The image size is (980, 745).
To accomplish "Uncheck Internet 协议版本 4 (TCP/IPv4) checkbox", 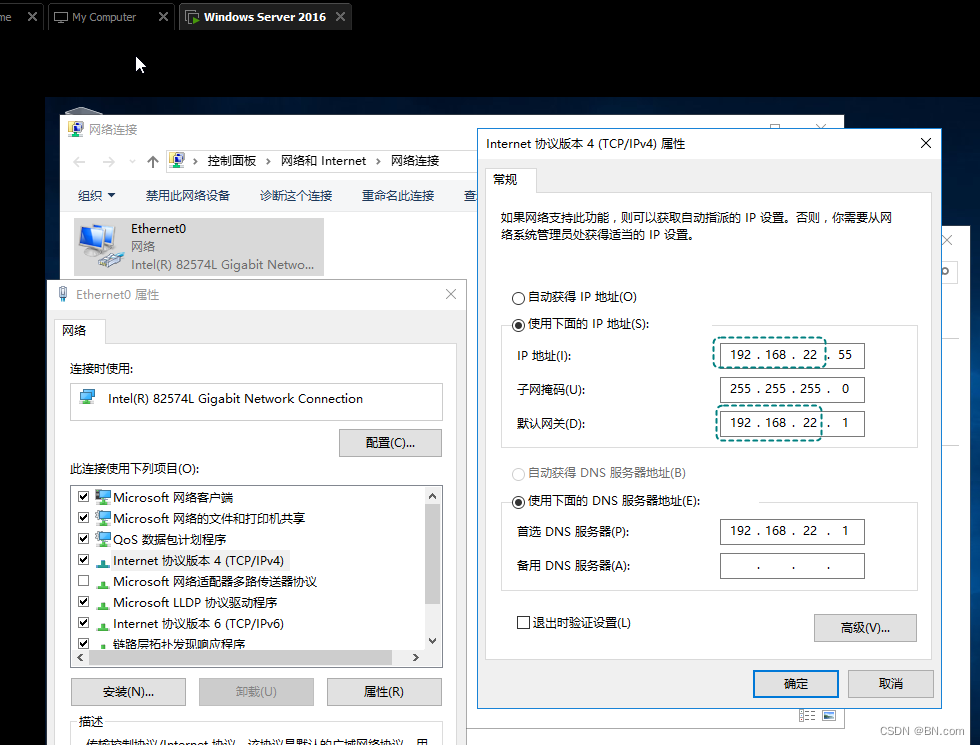I will point(83,559).
